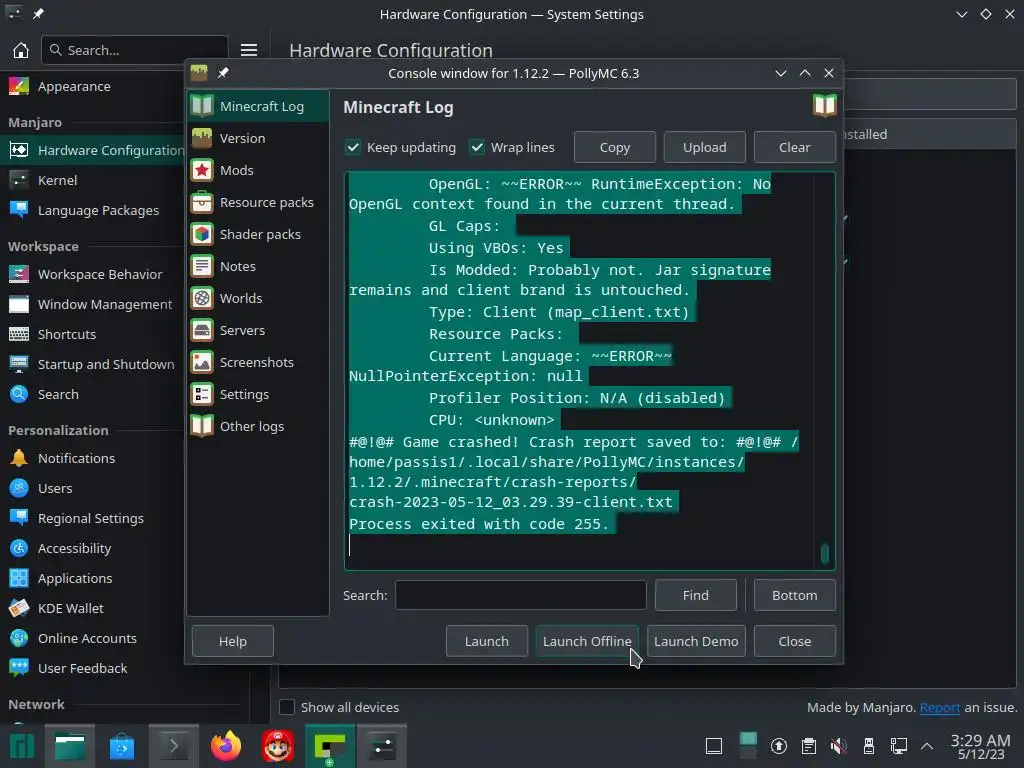Click the System Settings home icon
The height and width of the screenshot is (768, 1024).
tap(21, 50)
